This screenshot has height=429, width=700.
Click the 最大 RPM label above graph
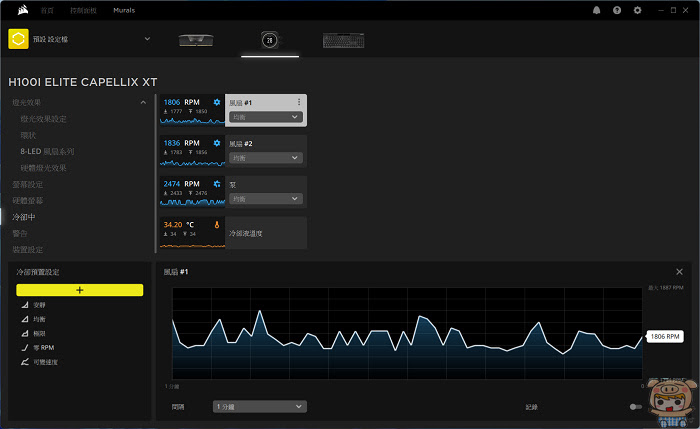(666, 288)
